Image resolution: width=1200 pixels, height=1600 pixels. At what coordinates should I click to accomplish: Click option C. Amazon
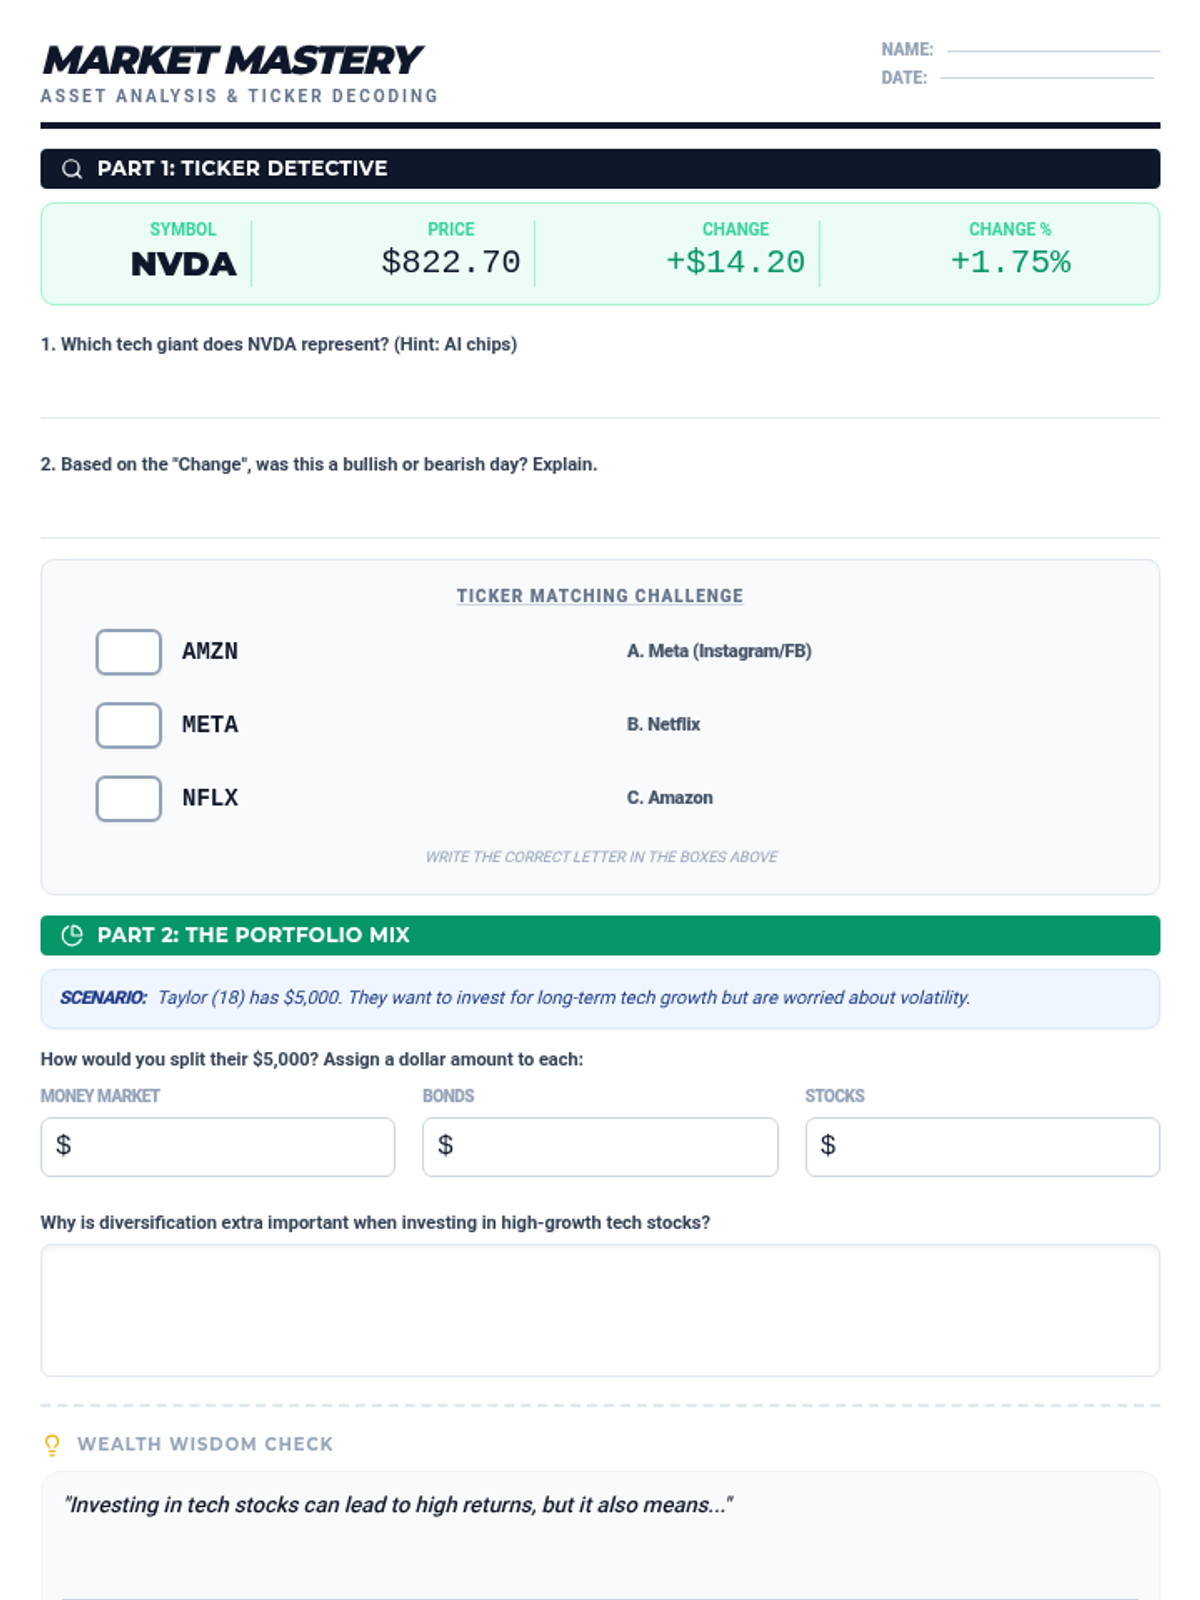670,798
